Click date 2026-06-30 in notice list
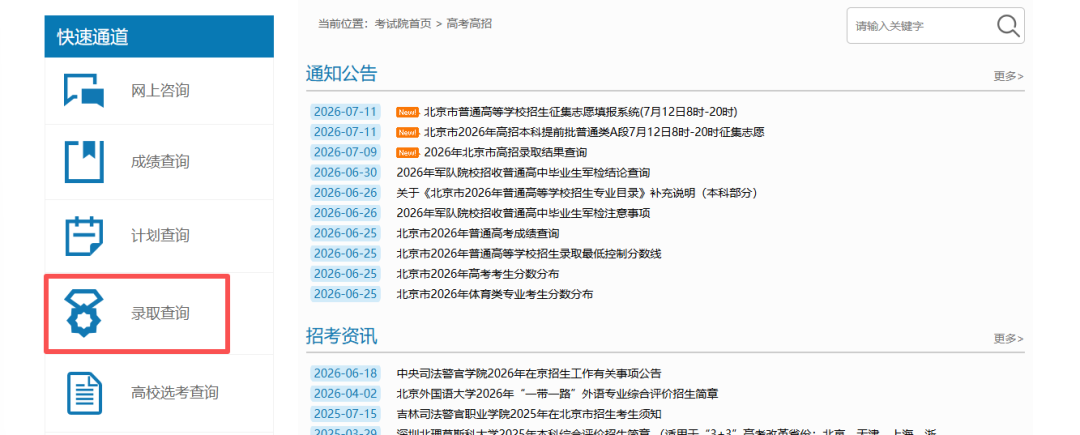Image resolution: width=1080 pixels, height=435 pixels. click(345, 173)
